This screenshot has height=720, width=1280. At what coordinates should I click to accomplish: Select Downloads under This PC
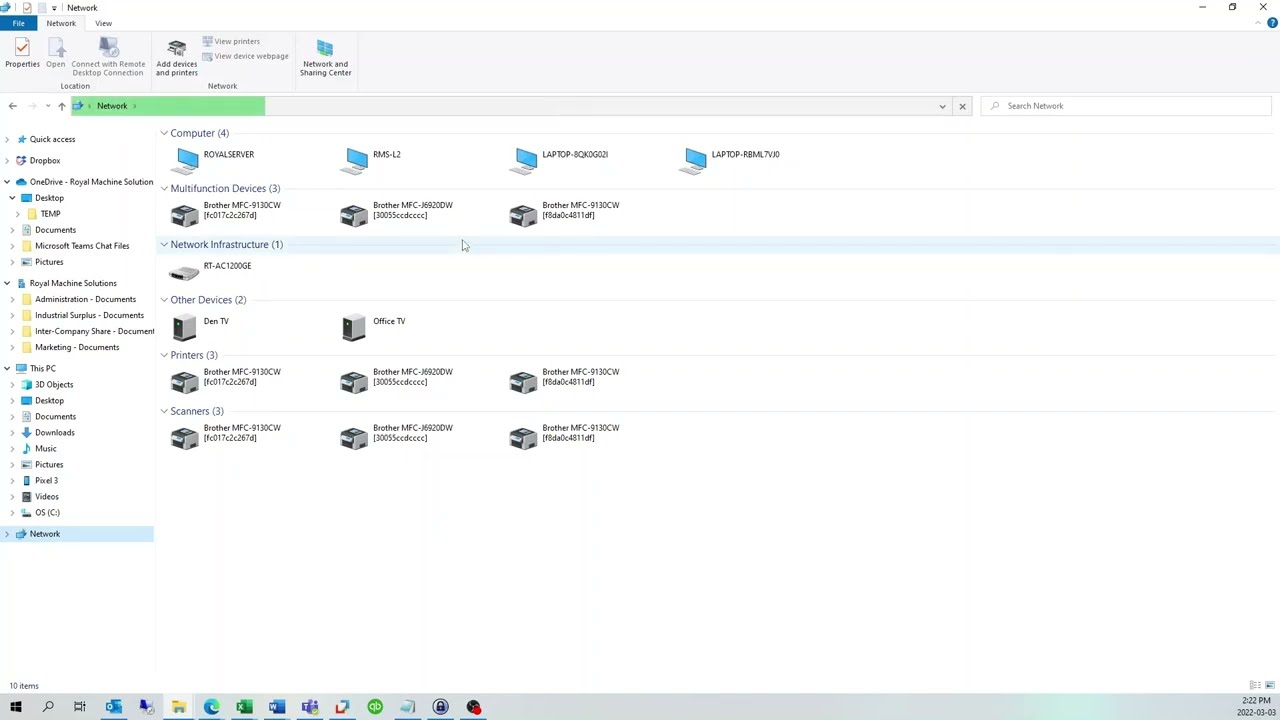coord(55,432)
